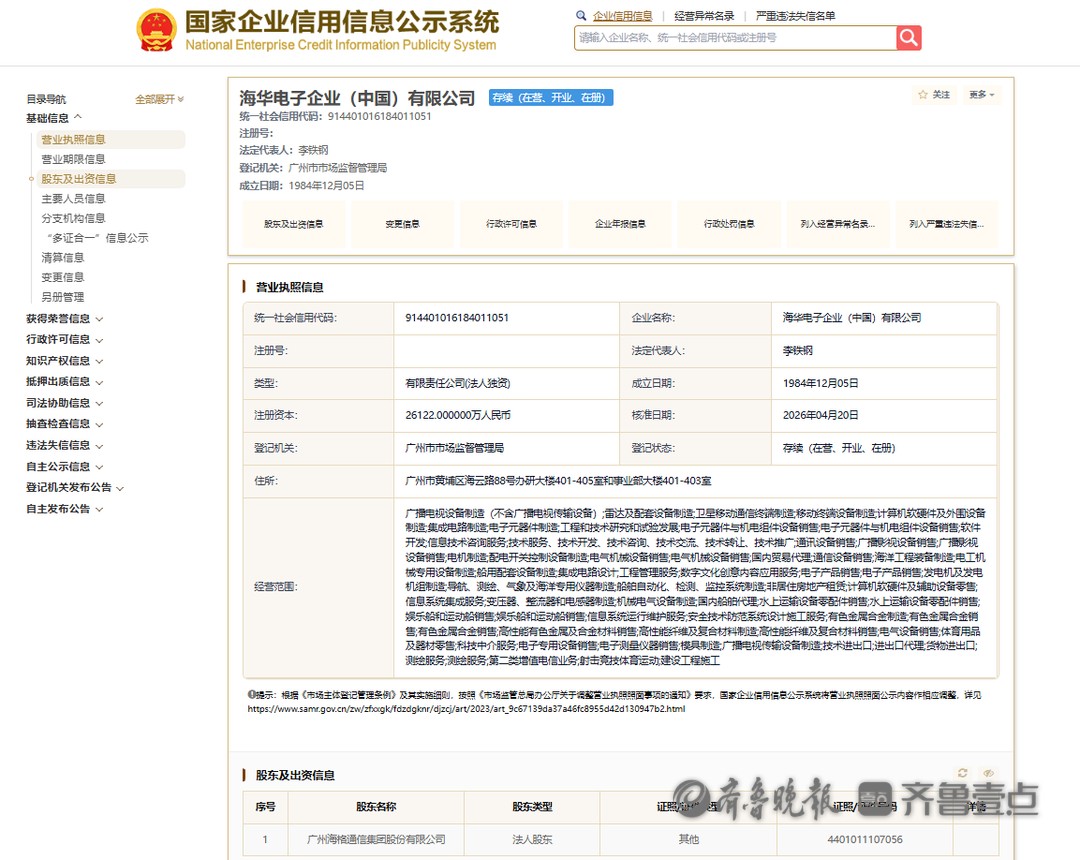Click the 行政许可信息 quick button
This screenshot has width=1080, height=860.
[x=511, y=224]
